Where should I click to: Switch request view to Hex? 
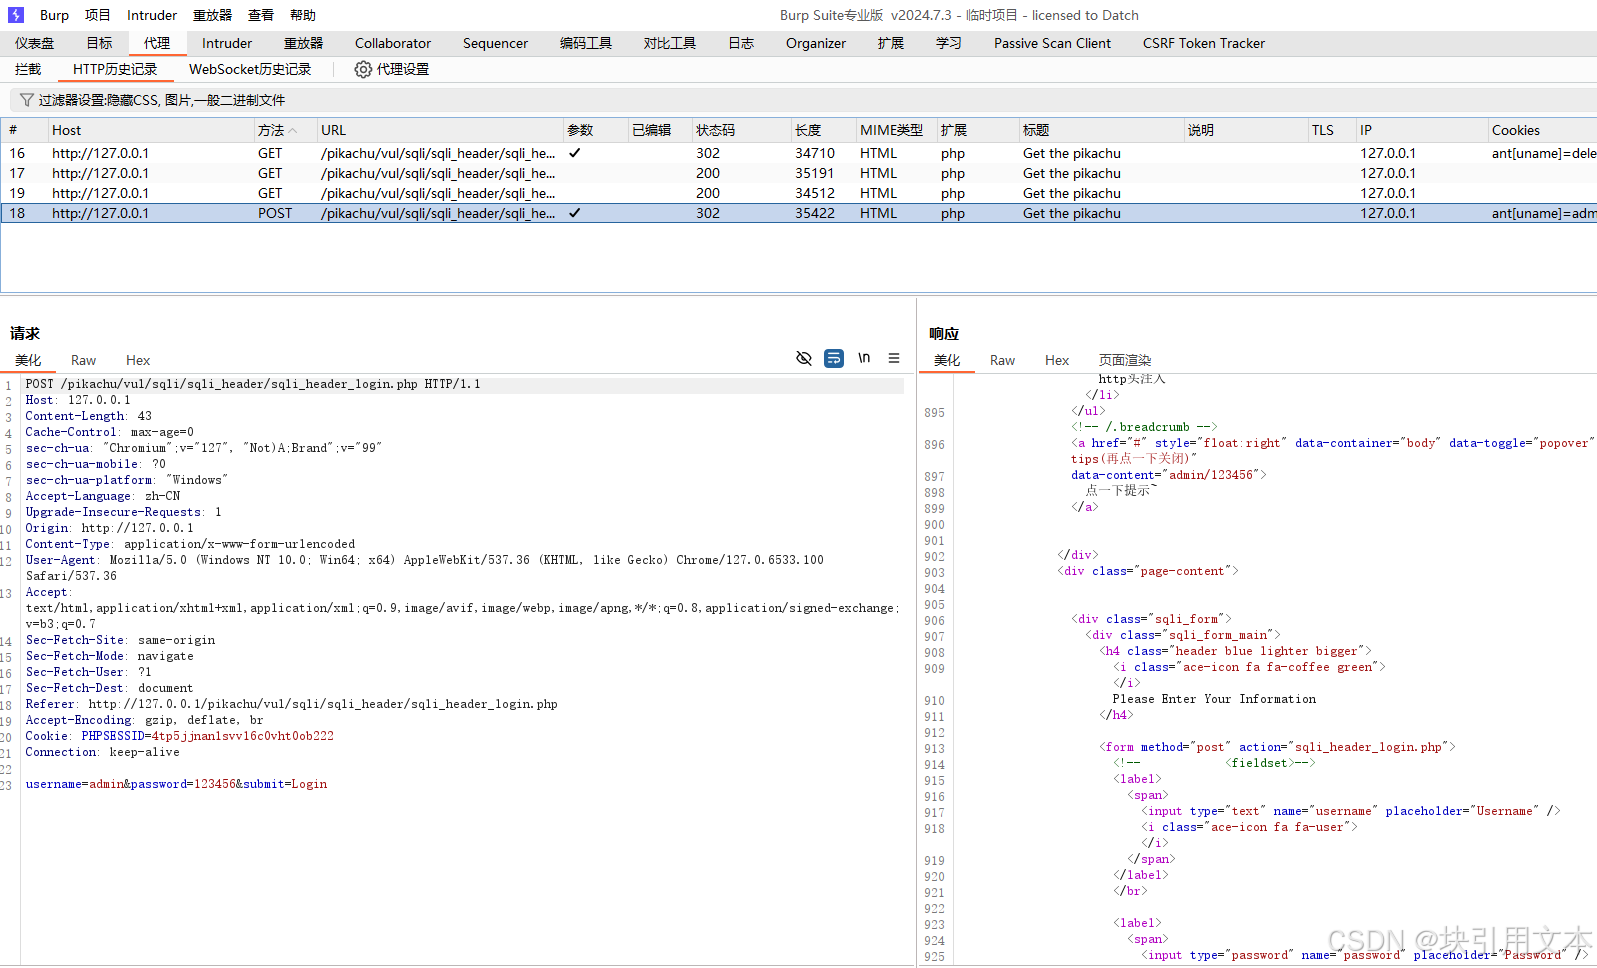coord(138,360)
